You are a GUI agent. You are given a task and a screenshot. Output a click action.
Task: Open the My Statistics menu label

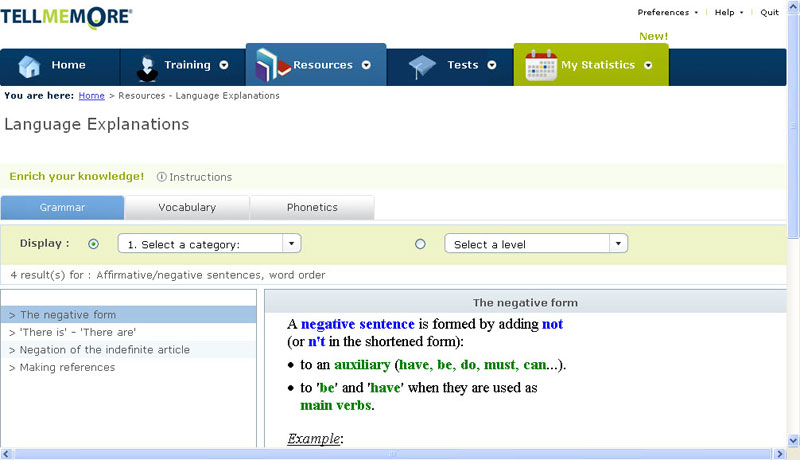point(598,65)
